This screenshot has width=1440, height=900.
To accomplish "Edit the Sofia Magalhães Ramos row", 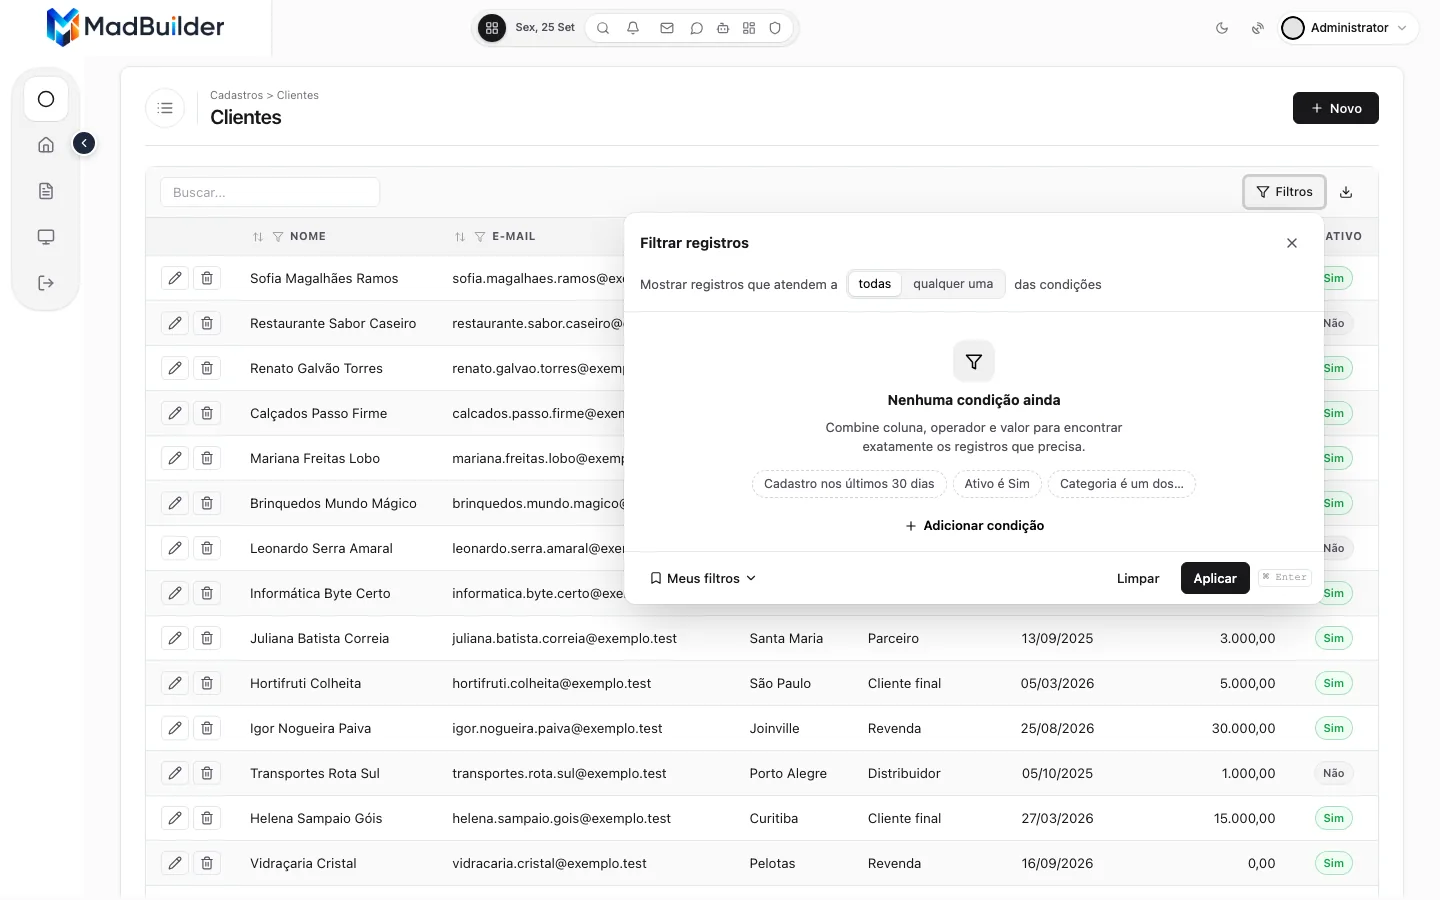I will pyautogui.click(x=175, y=278).
